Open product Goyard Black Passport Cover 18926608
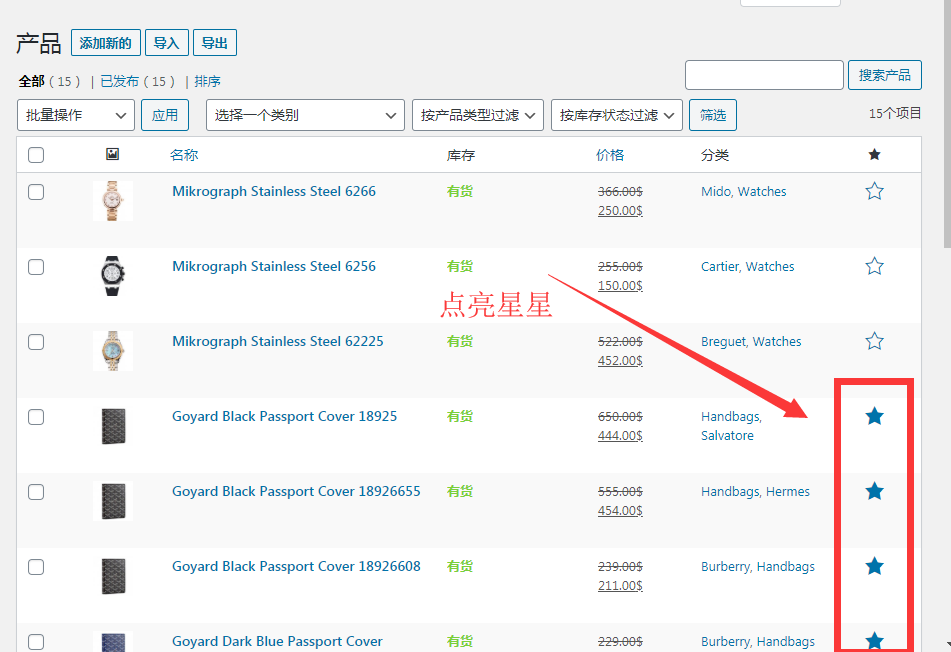The image size is (951, 652). (296, 566)
